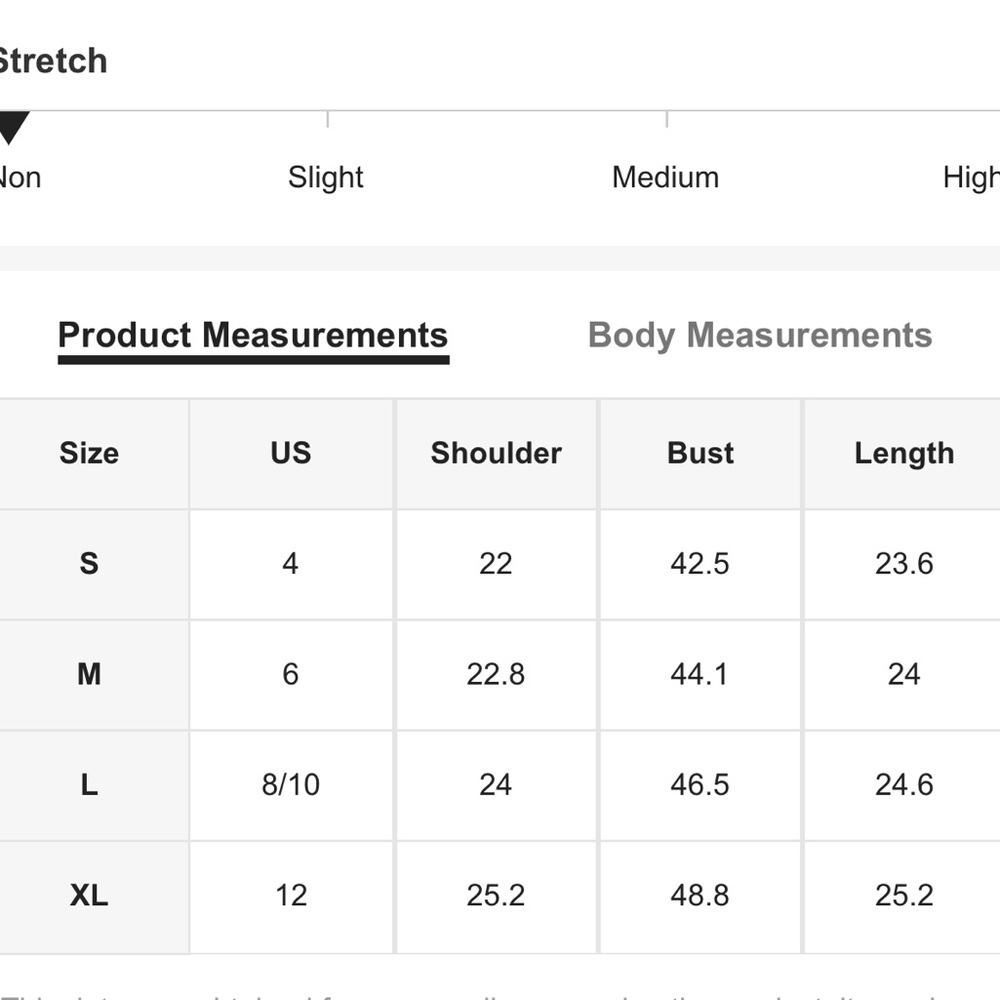Select the S size row label
This screenshot has width=1000, height=1000.
tap(89, 564)
